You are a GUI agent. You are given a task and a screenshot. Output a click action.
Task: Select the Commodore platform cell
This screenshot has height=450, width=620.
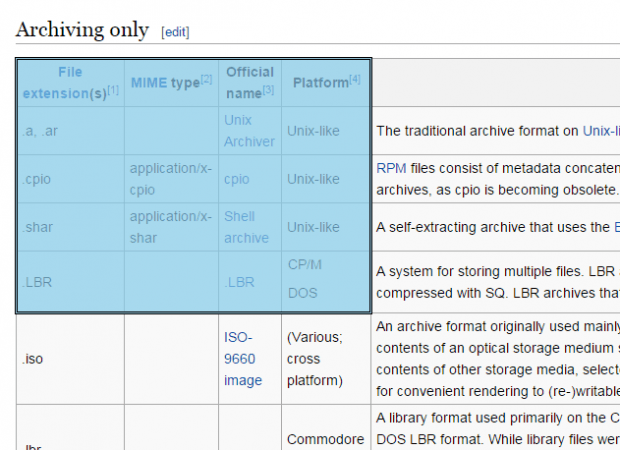click(x=326, y=439)
